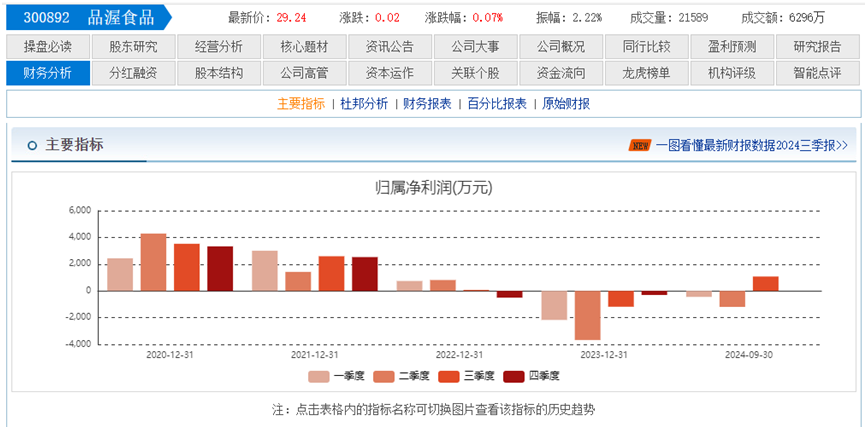Click the 2023 second-quarter bar, the lowest
This screenshot has width=867, height=429.
click(587, 315)
